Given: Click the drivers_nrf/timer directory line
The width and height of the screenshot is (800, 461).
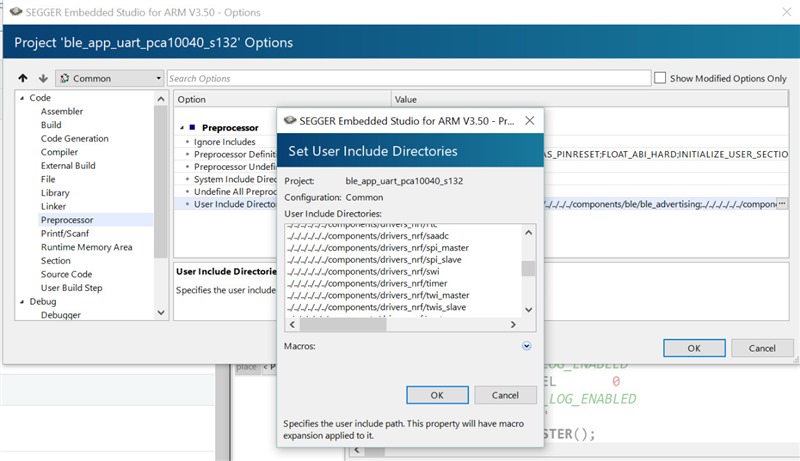Looking at the screenshot, I should pos(367,284).
